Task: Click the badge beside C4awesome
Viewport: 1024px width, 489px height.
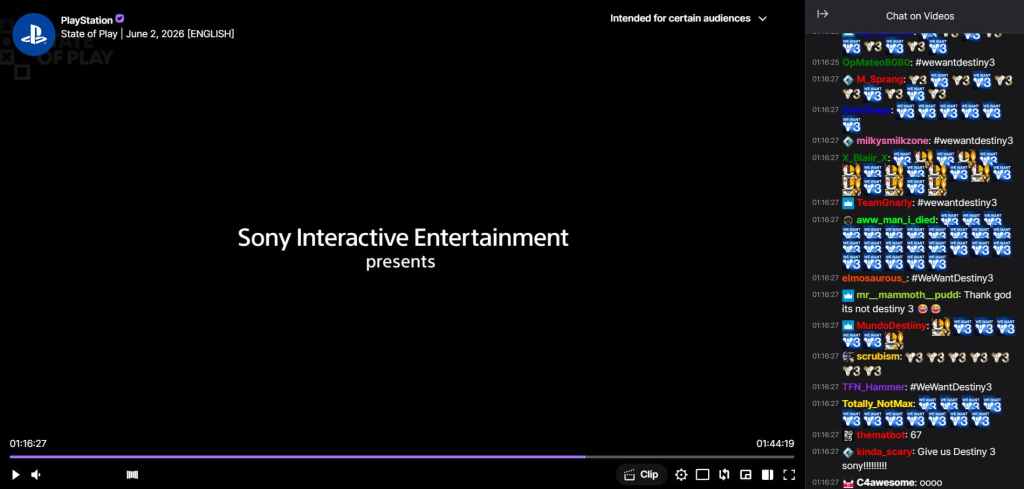Action: coord(848,484)
